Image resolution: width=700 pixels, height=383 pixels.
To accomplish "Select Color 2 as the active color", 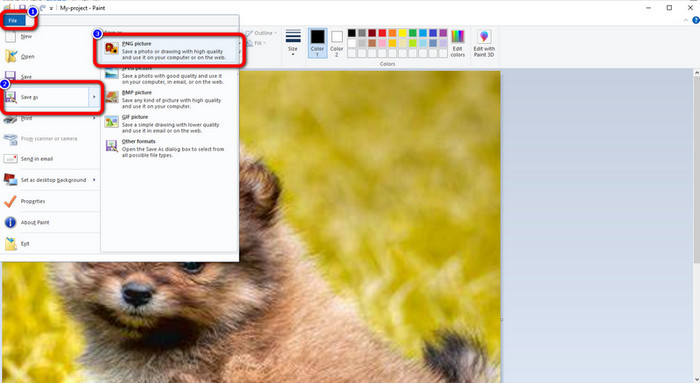I will [337, 43].
